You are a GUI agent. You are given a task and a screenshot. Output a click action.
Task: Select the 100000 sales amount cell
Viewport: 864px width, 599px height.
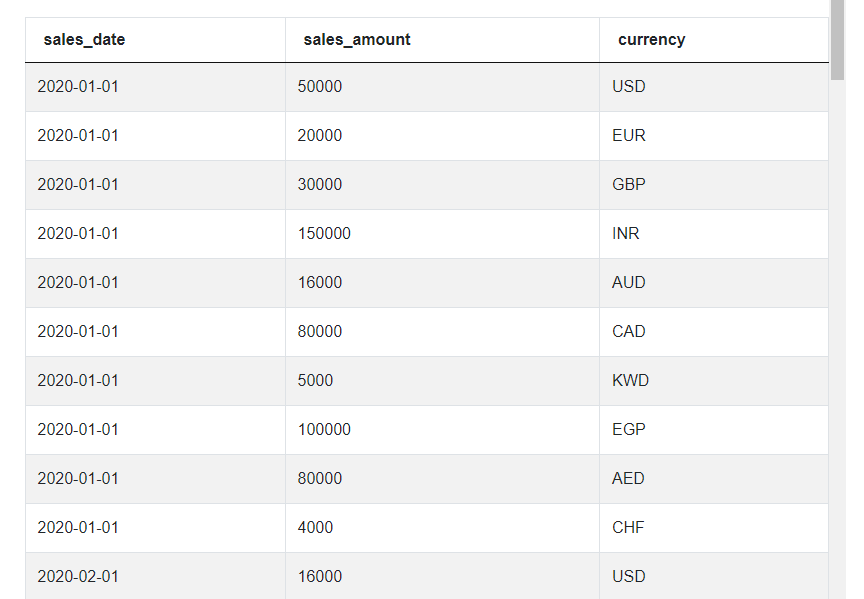click(x=442, y=430)
